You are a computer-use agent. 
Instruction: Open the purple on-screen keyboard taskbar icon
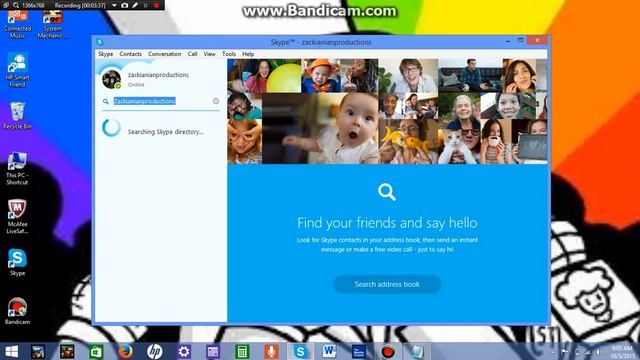(x=213, y=351)
